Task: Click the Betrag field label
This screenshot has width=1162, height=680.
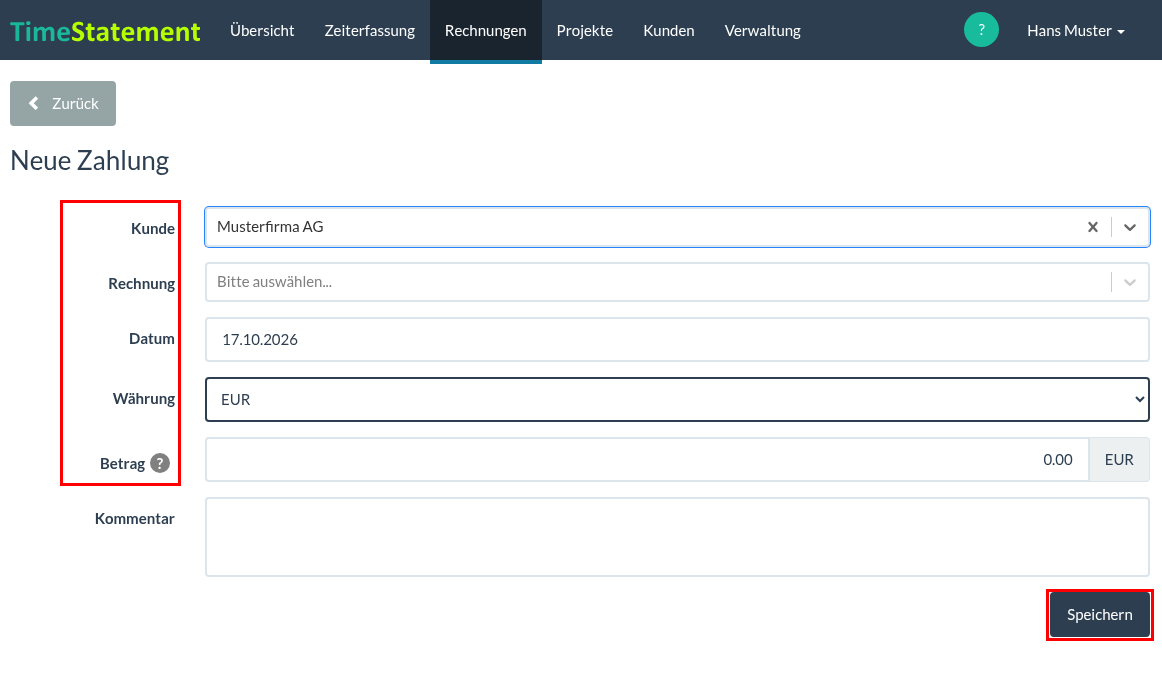Action: click(x=122, y=464)
